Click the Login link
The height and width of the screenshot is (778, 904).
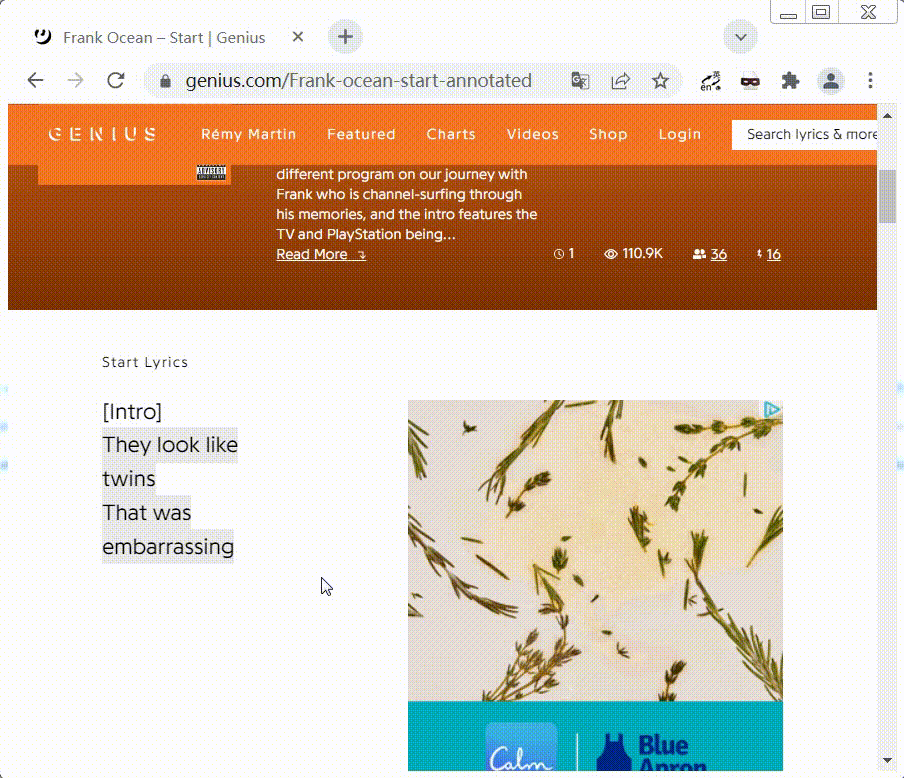click(680, 134)
